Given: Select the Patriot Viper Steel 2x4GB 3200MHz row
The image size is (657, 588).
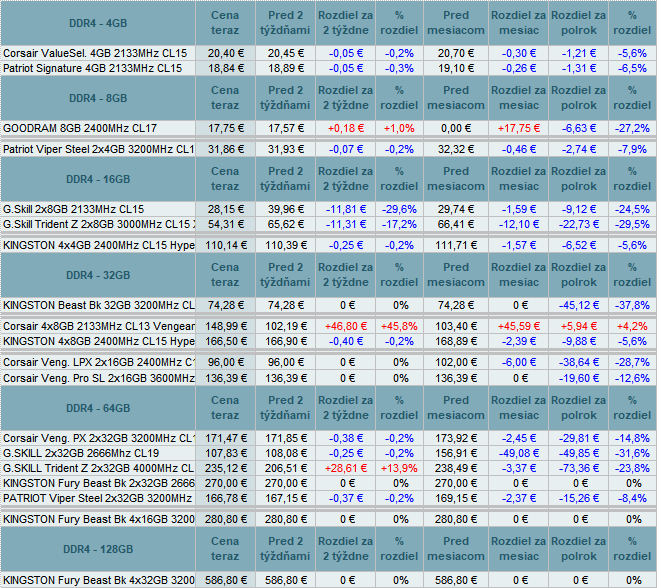Looking at the screenshot, I should 328,149.
